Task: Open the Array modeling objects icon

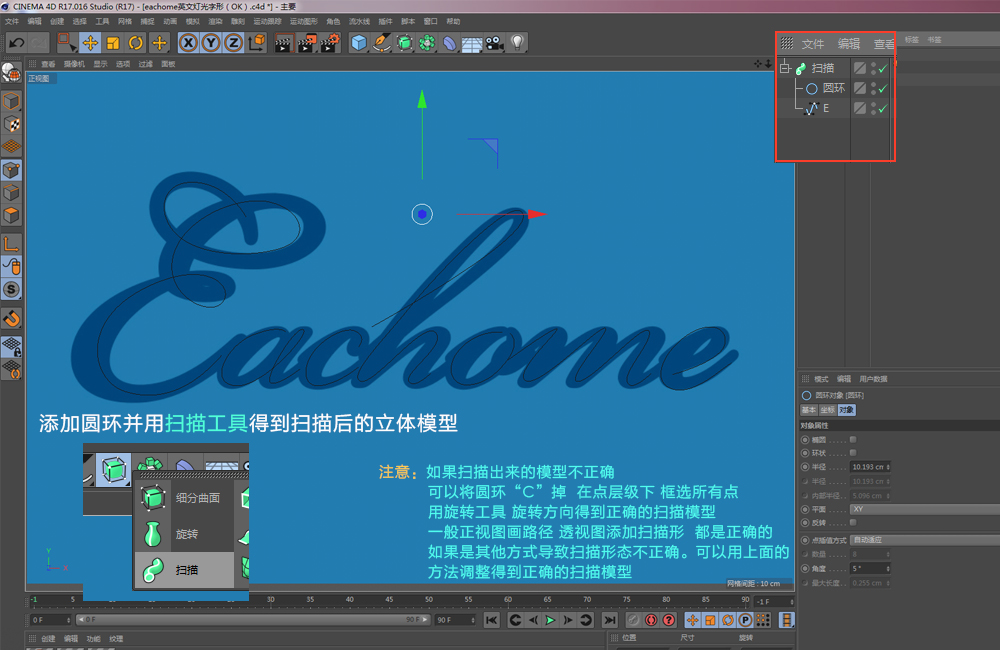Action: point(427,43)
